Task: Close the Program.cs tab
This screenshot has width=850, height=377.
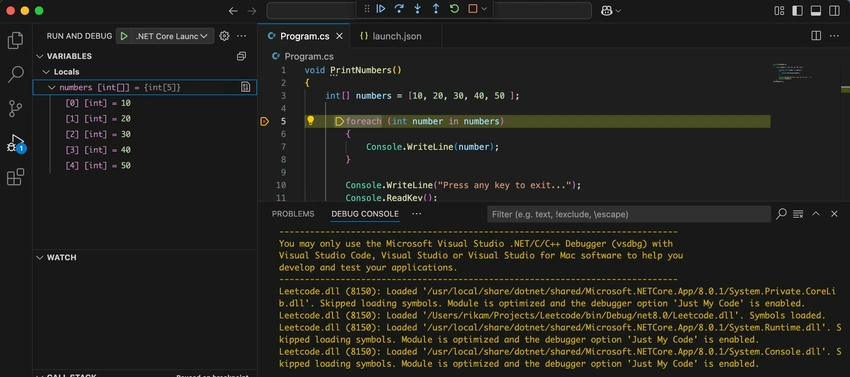Action: click(x=340, y=36)
